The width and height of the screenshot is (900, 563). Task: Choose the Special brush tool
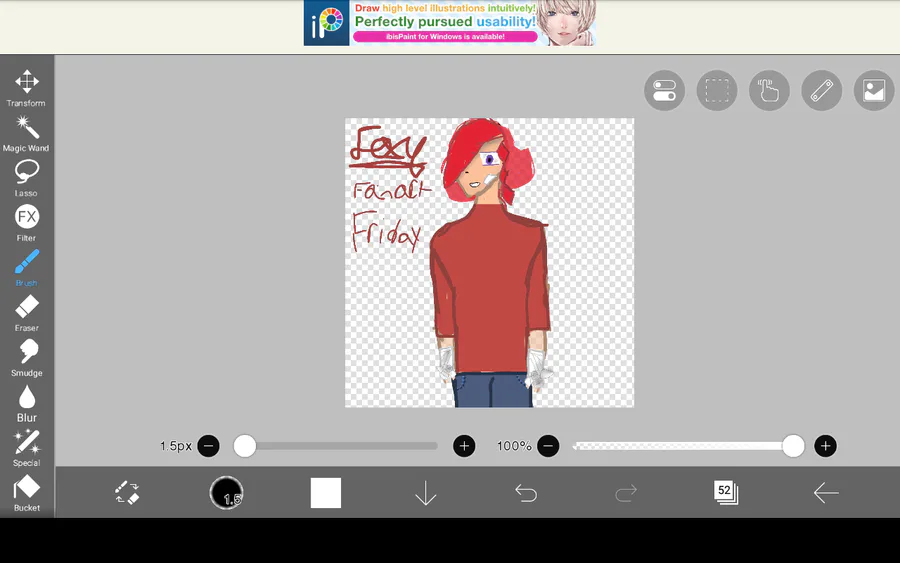click(x=26, y=448)
